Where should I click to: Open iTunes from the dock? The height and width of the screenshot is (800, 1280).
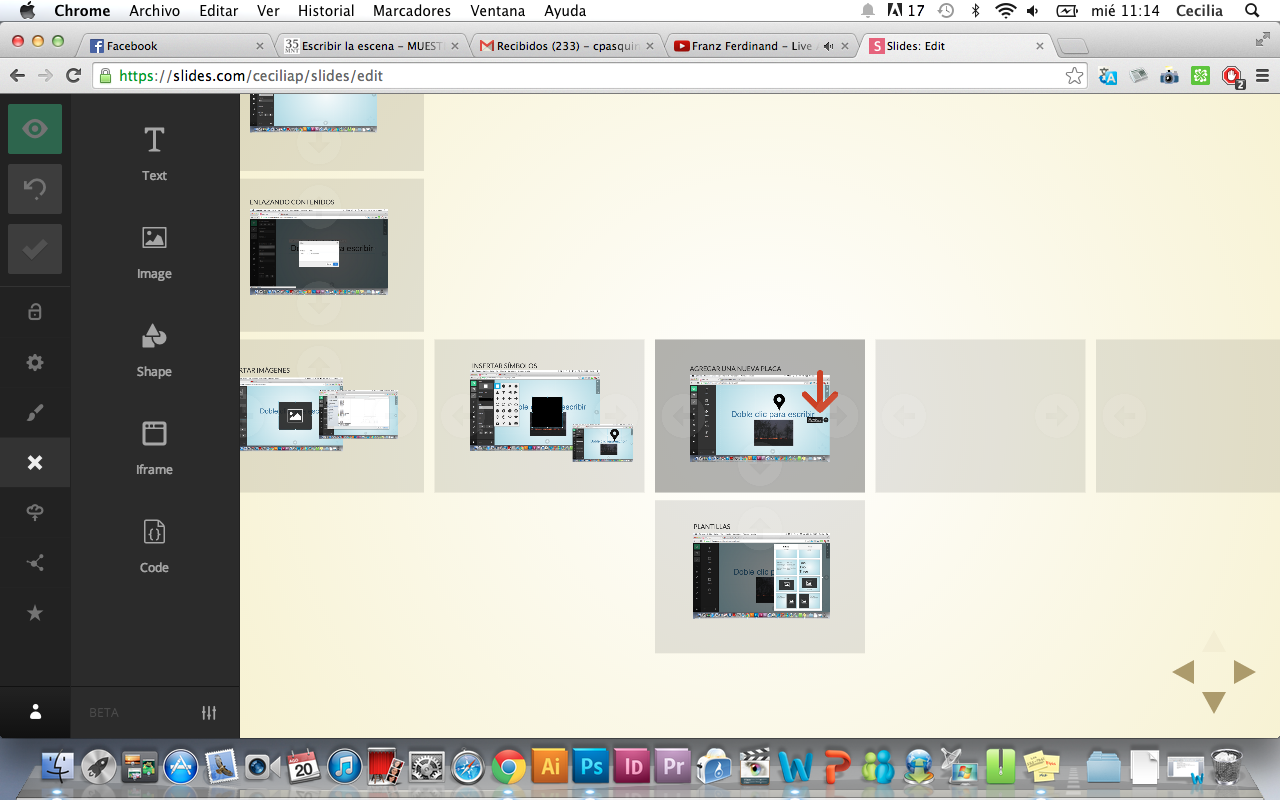pyautogui.click(x=343, y=767)
